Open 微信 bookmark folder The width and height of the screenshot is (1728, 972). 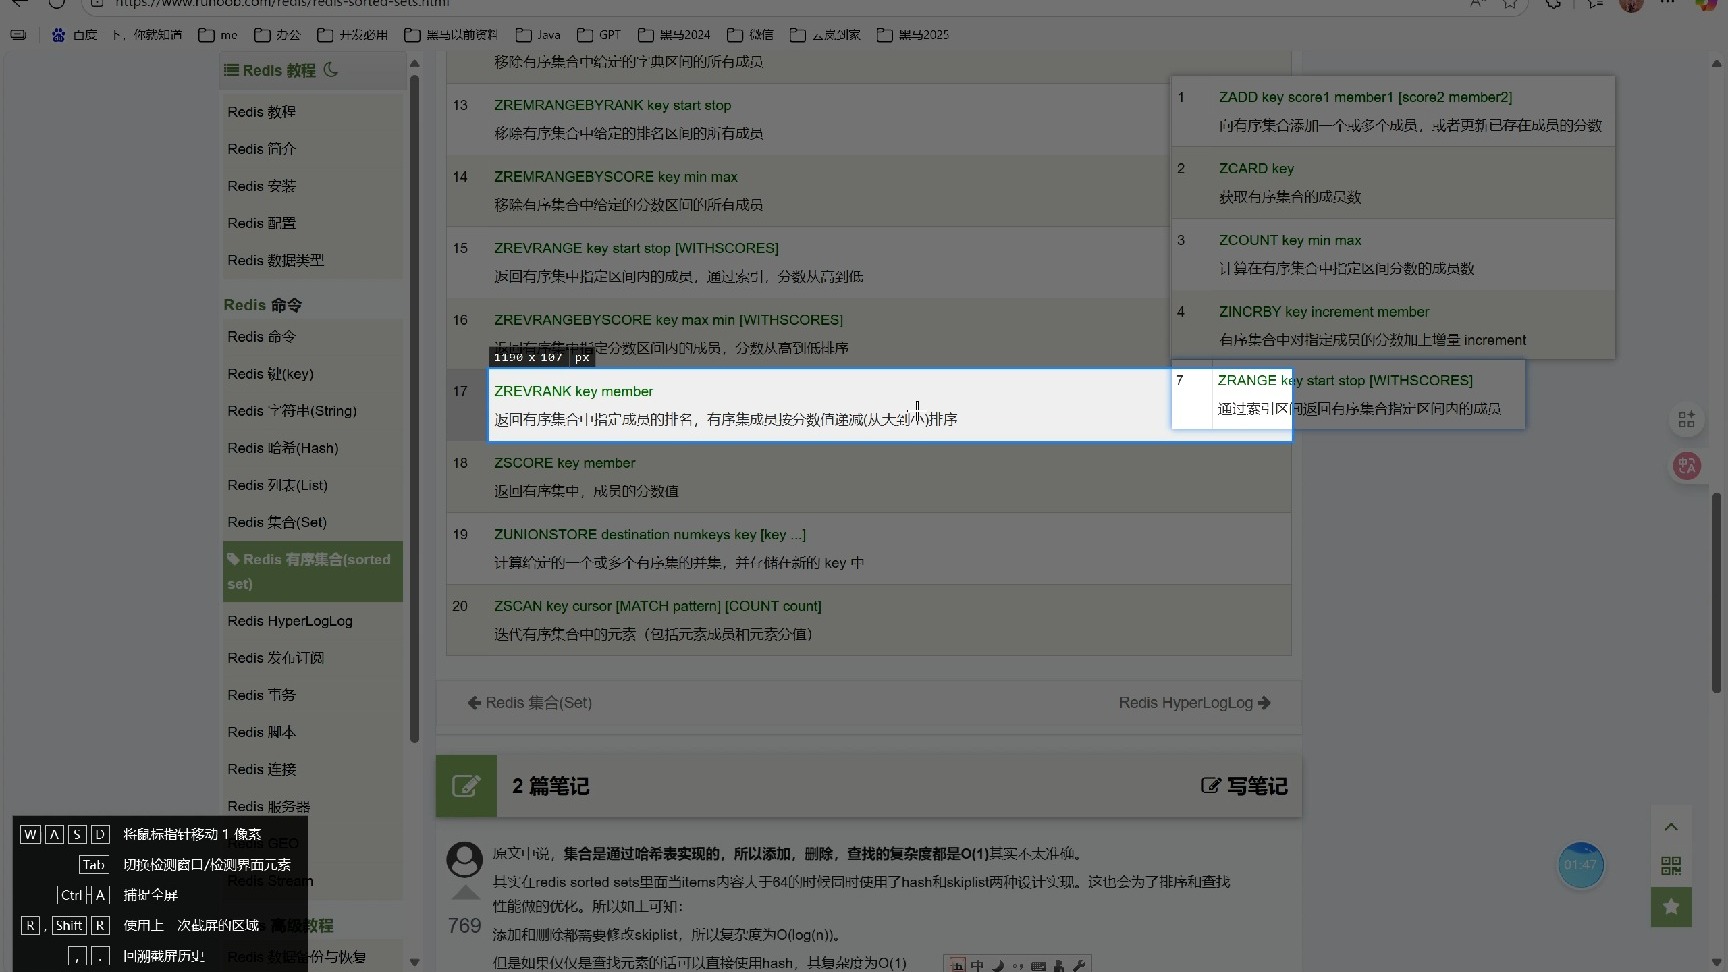(x=750, y=35)
